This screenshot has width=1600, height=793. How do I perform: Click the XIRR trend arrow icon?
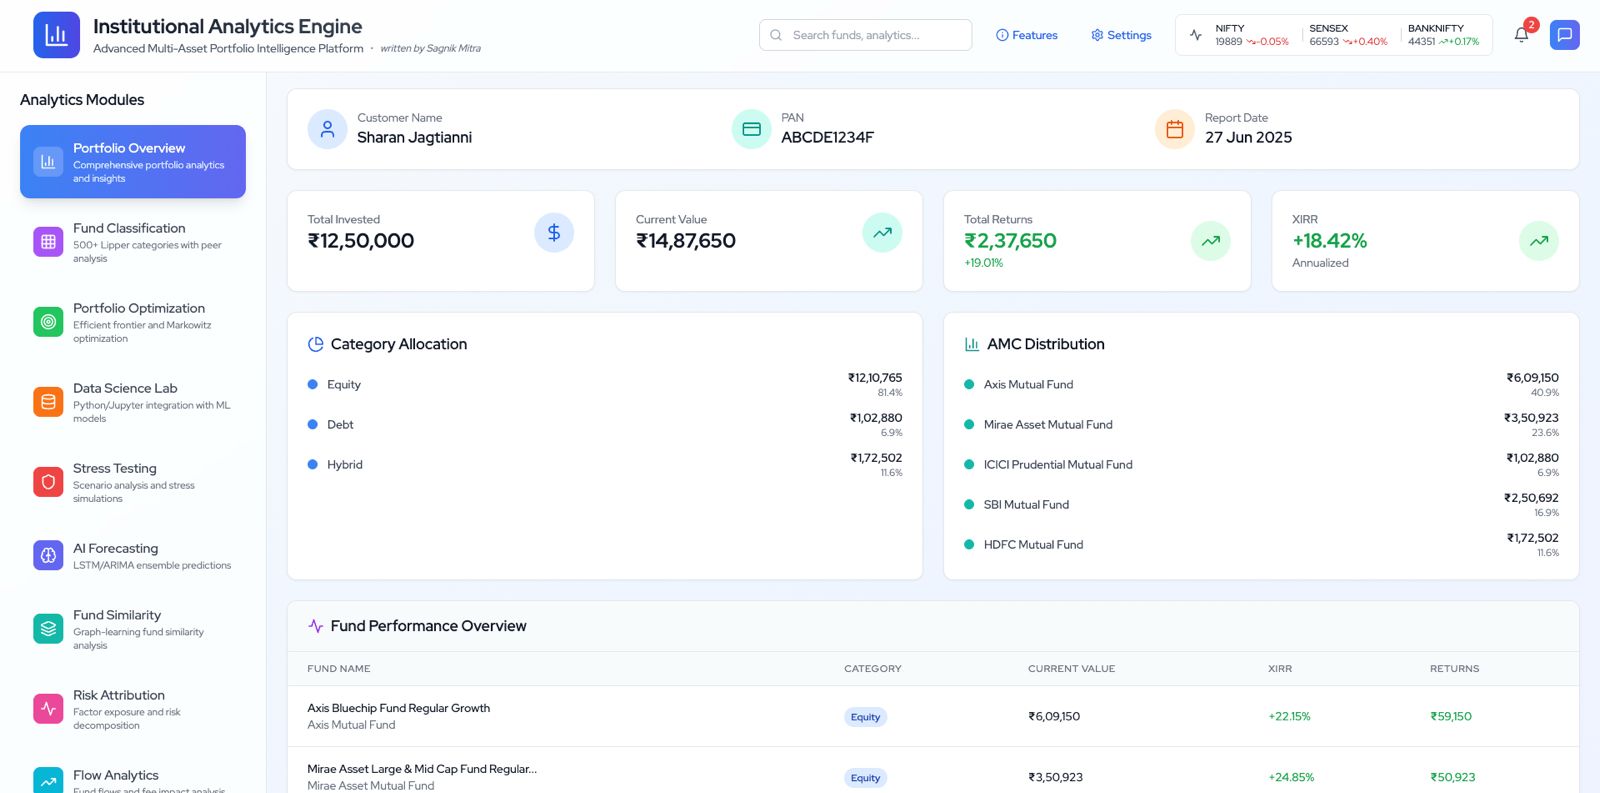click(x=1539, y=241)
